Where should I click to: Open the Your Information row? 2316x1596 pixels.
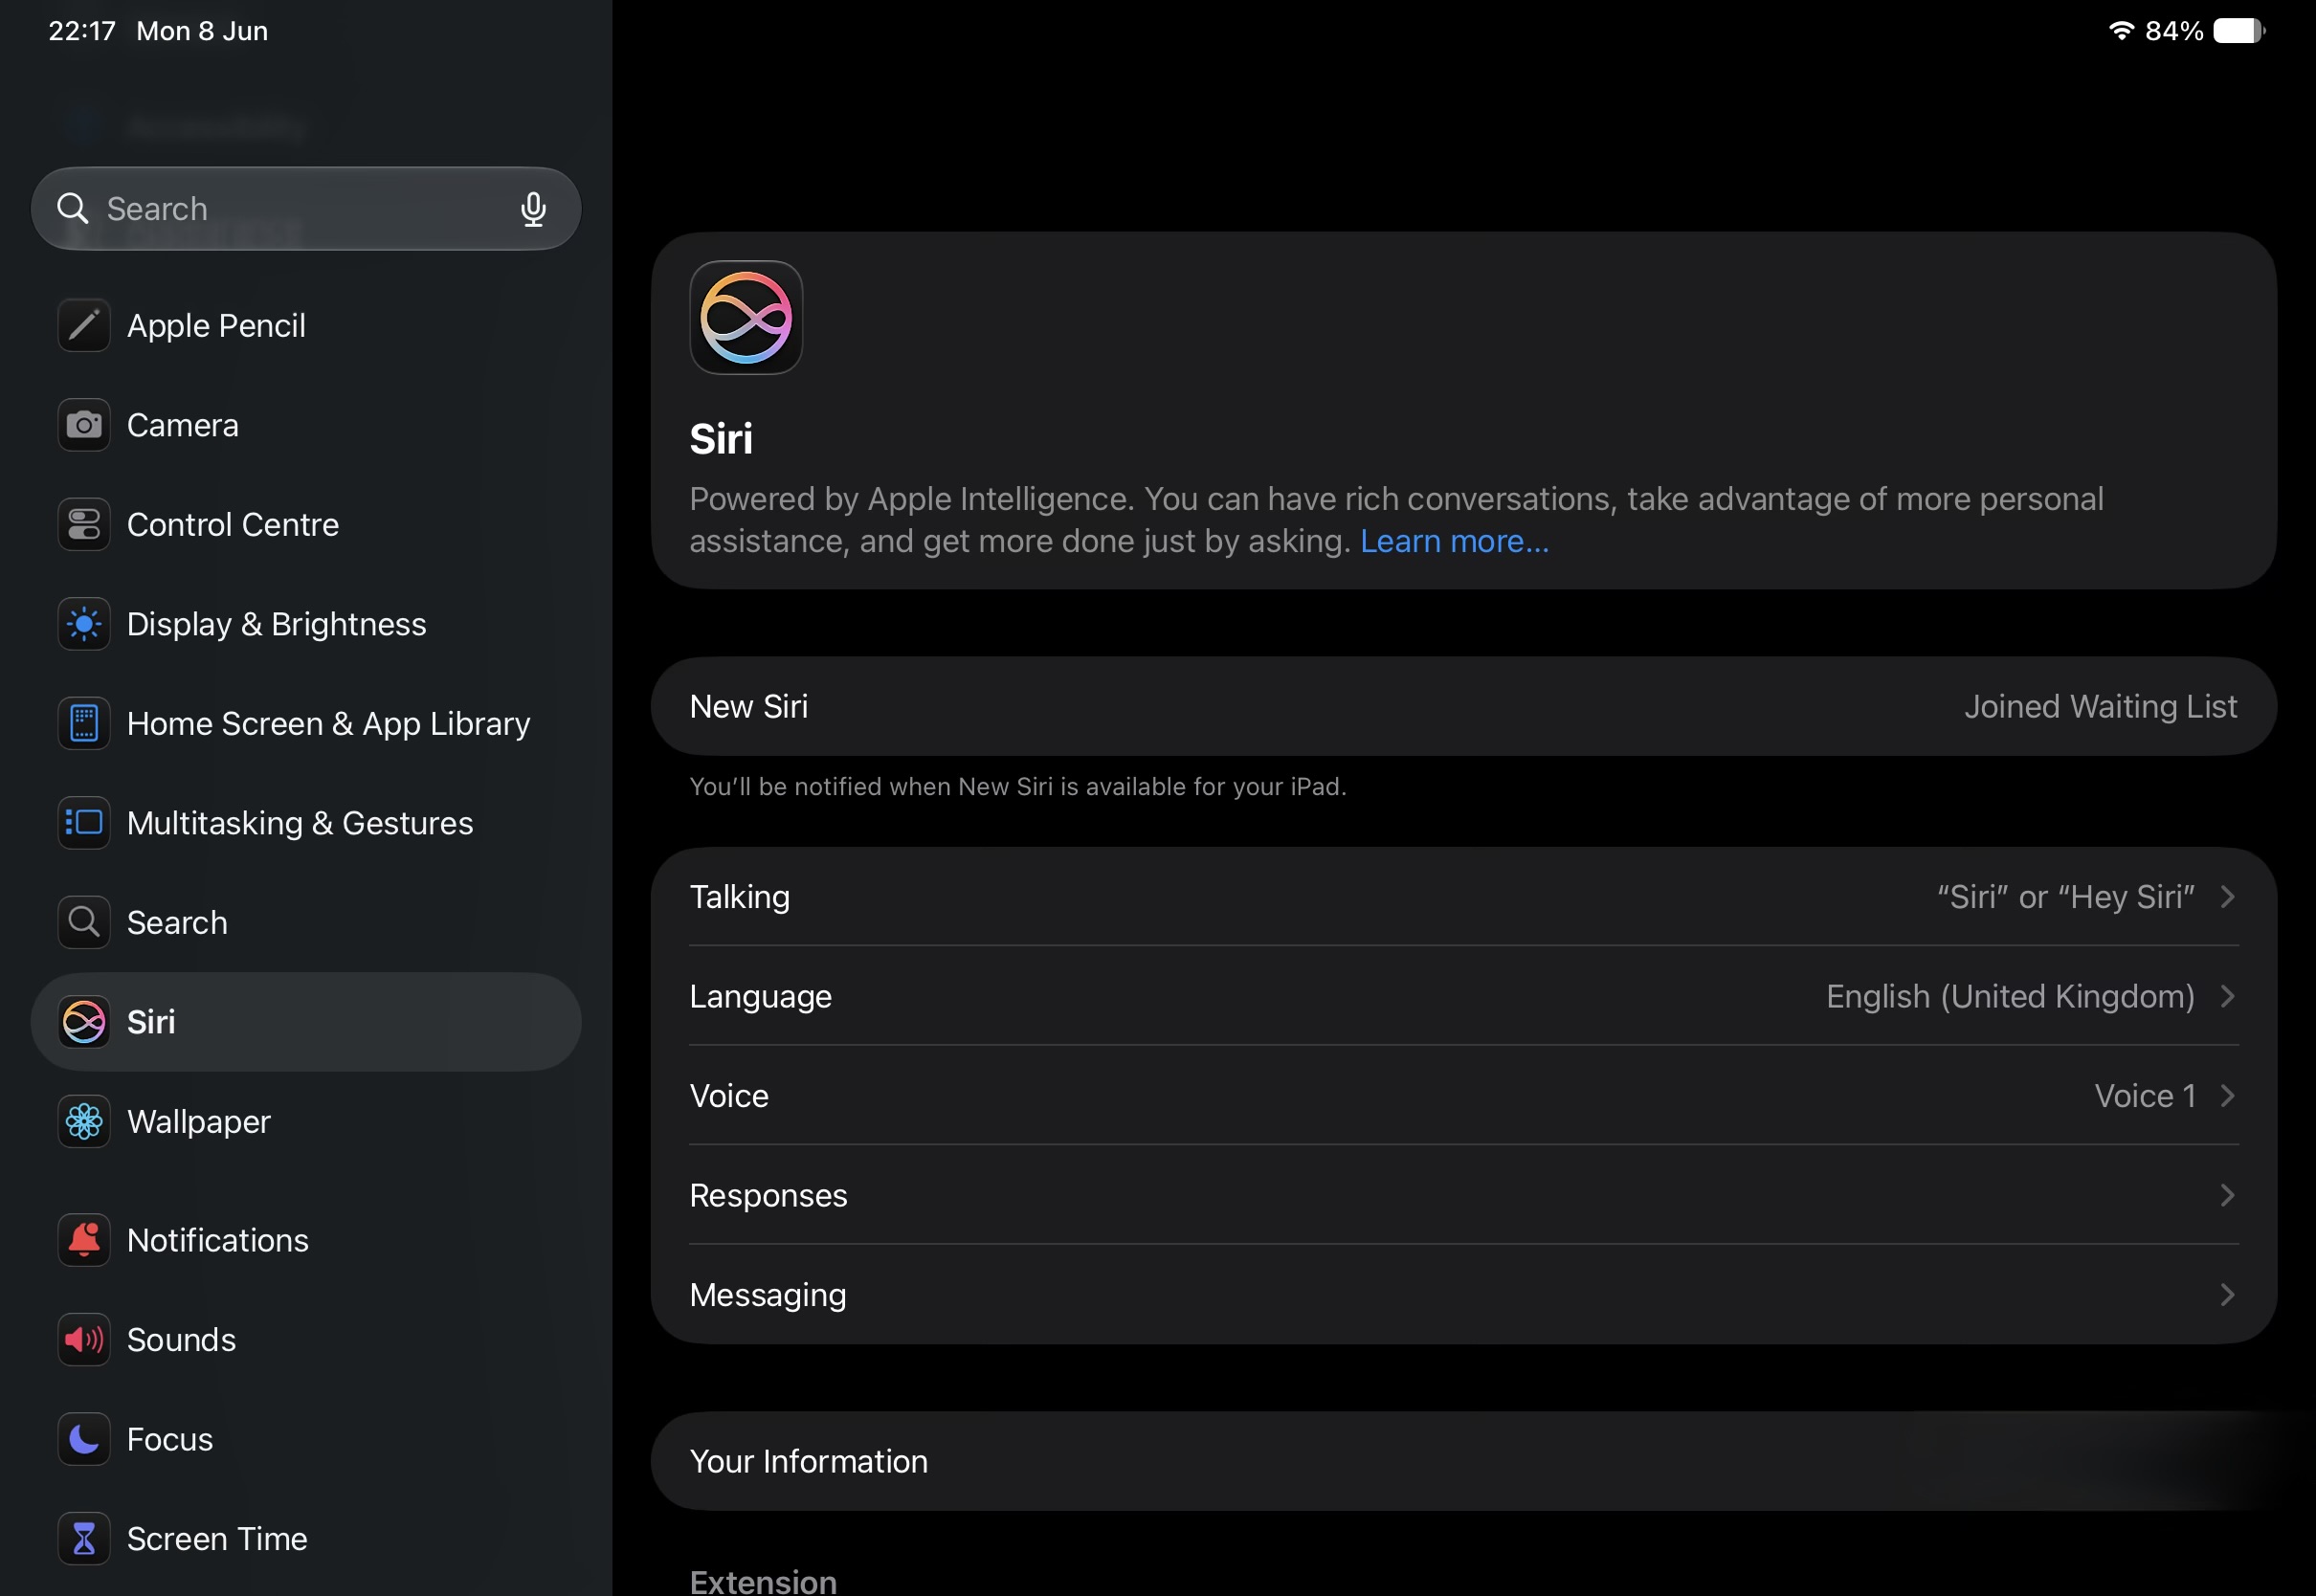(x=1464, y=1461)
